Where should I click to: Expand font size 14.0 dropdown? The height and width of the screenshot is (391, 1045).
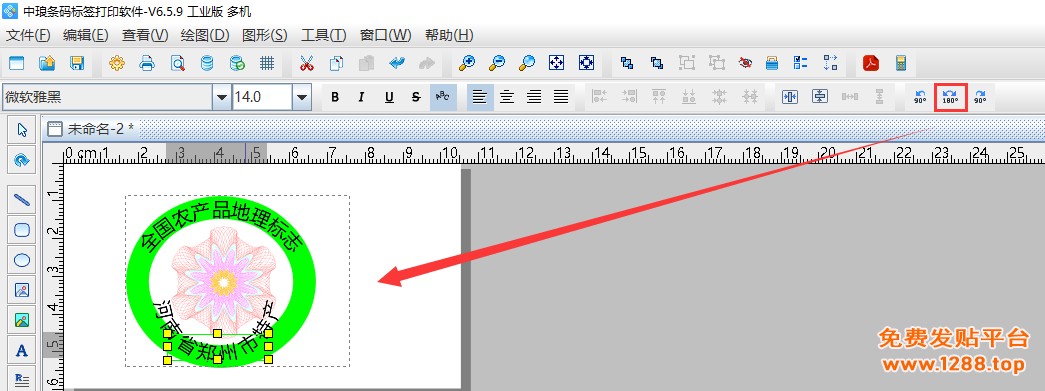(302, 97)
